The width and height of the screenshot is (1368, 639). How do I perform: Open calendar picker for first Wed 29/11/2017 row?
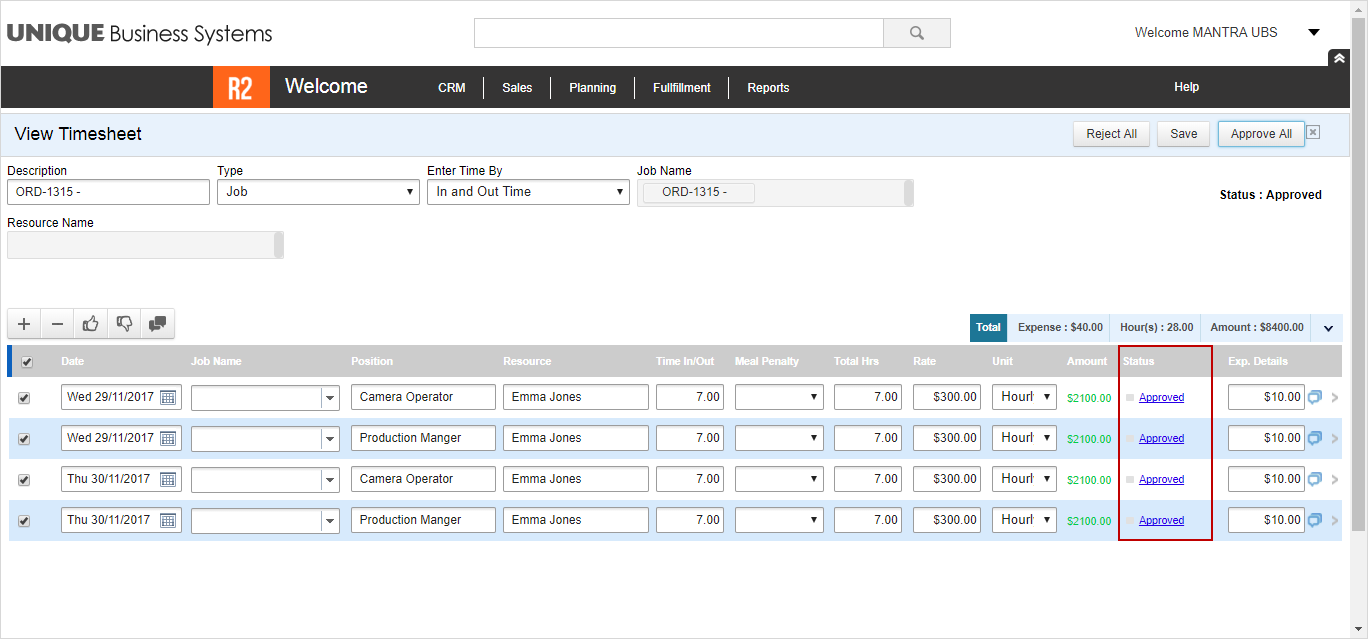click(x=168, y=398)
